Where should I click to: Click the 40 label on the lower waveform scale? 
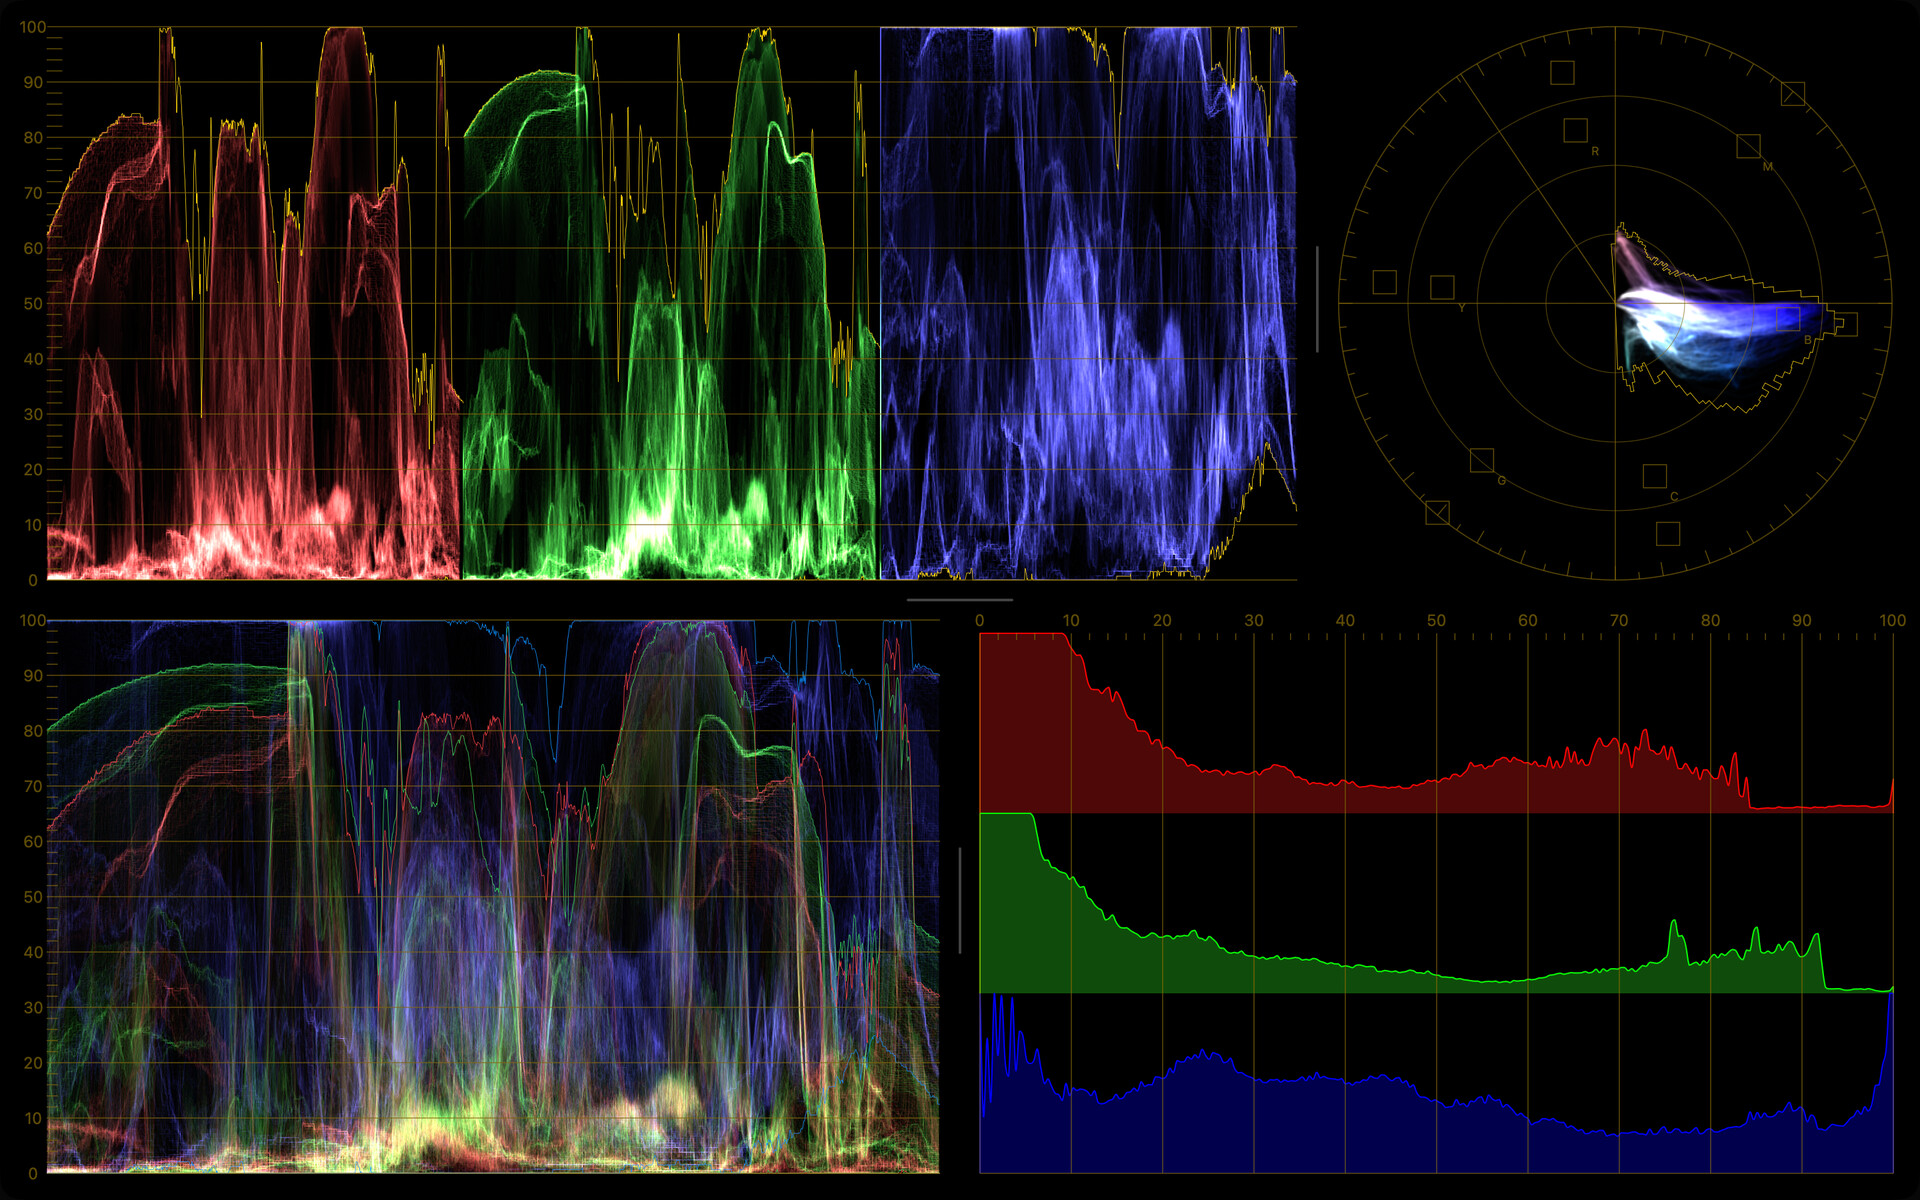click(33, 952)
